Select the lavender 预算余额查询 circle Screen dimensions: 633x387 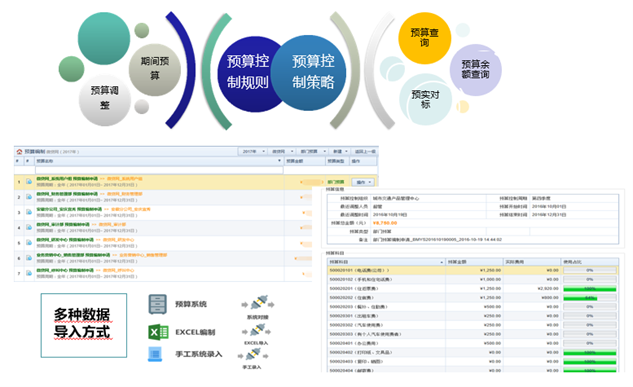tap(476, 70)
